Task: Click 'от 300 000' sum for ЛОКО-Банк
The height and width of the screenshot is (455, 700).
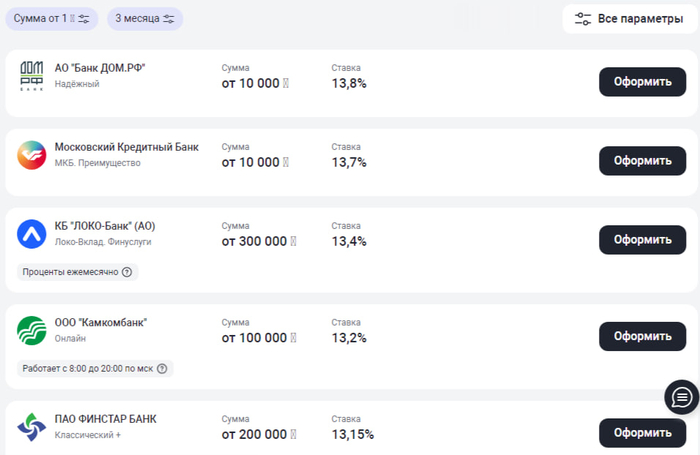Action: 258,242
